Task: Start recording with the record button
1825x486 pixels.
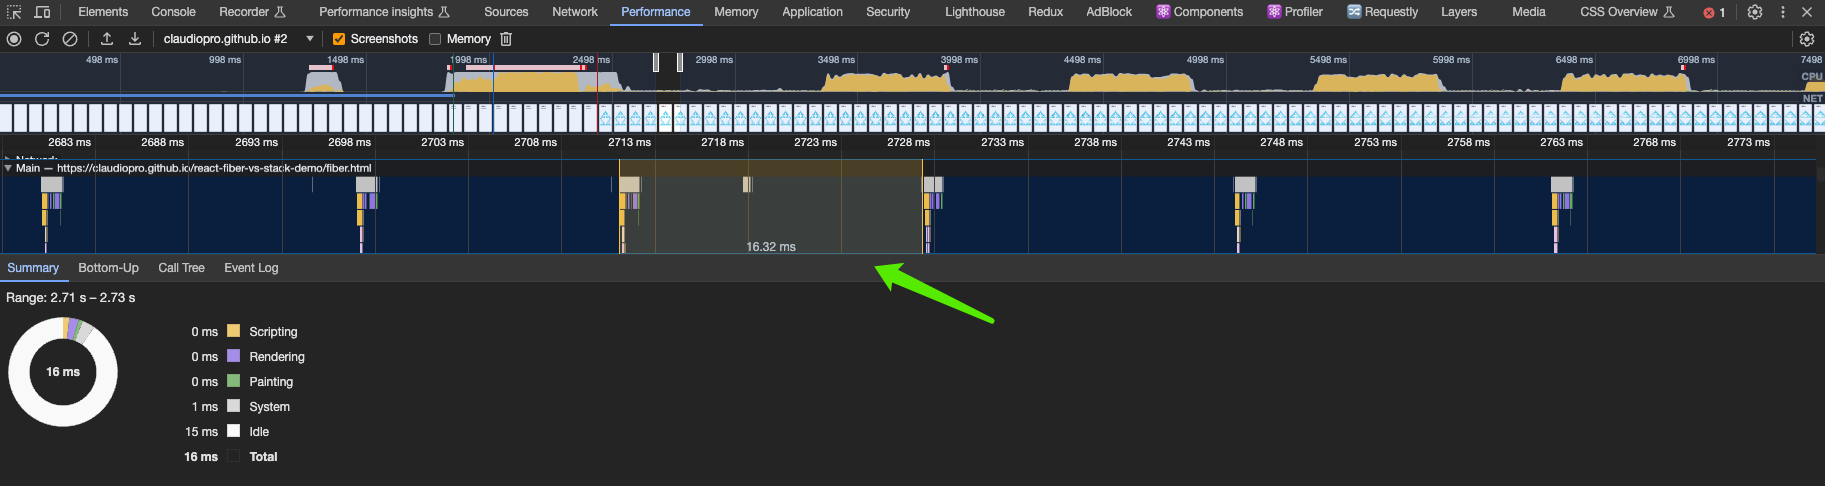Action: (14, 39)
